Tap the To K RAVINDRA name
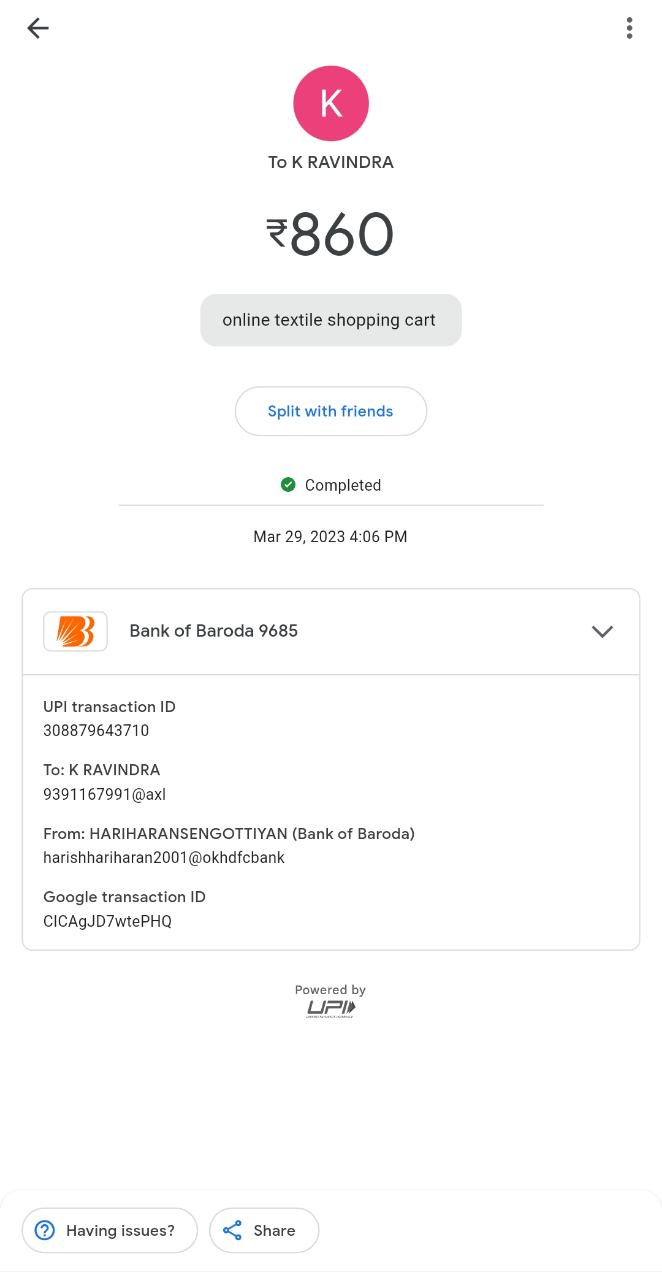 point(331,162)
